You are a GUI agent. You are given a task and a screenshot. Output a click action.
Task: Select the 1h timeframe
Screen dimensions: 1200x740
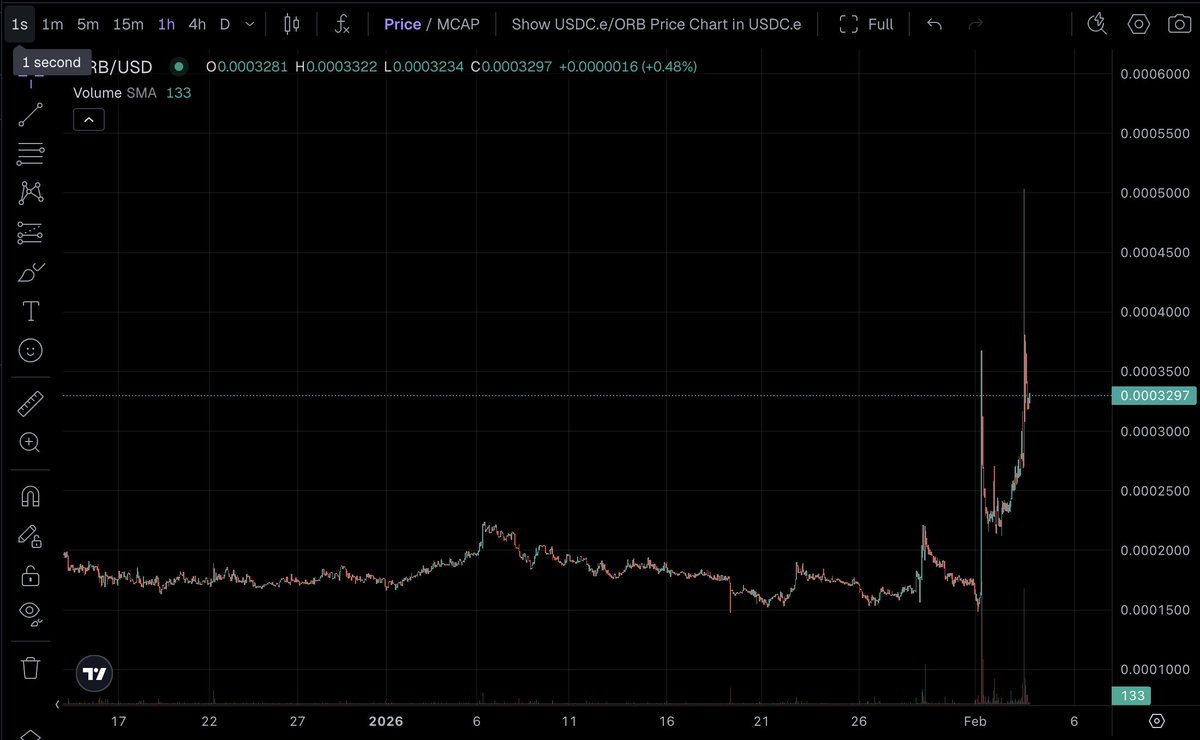tap(166, 24)
